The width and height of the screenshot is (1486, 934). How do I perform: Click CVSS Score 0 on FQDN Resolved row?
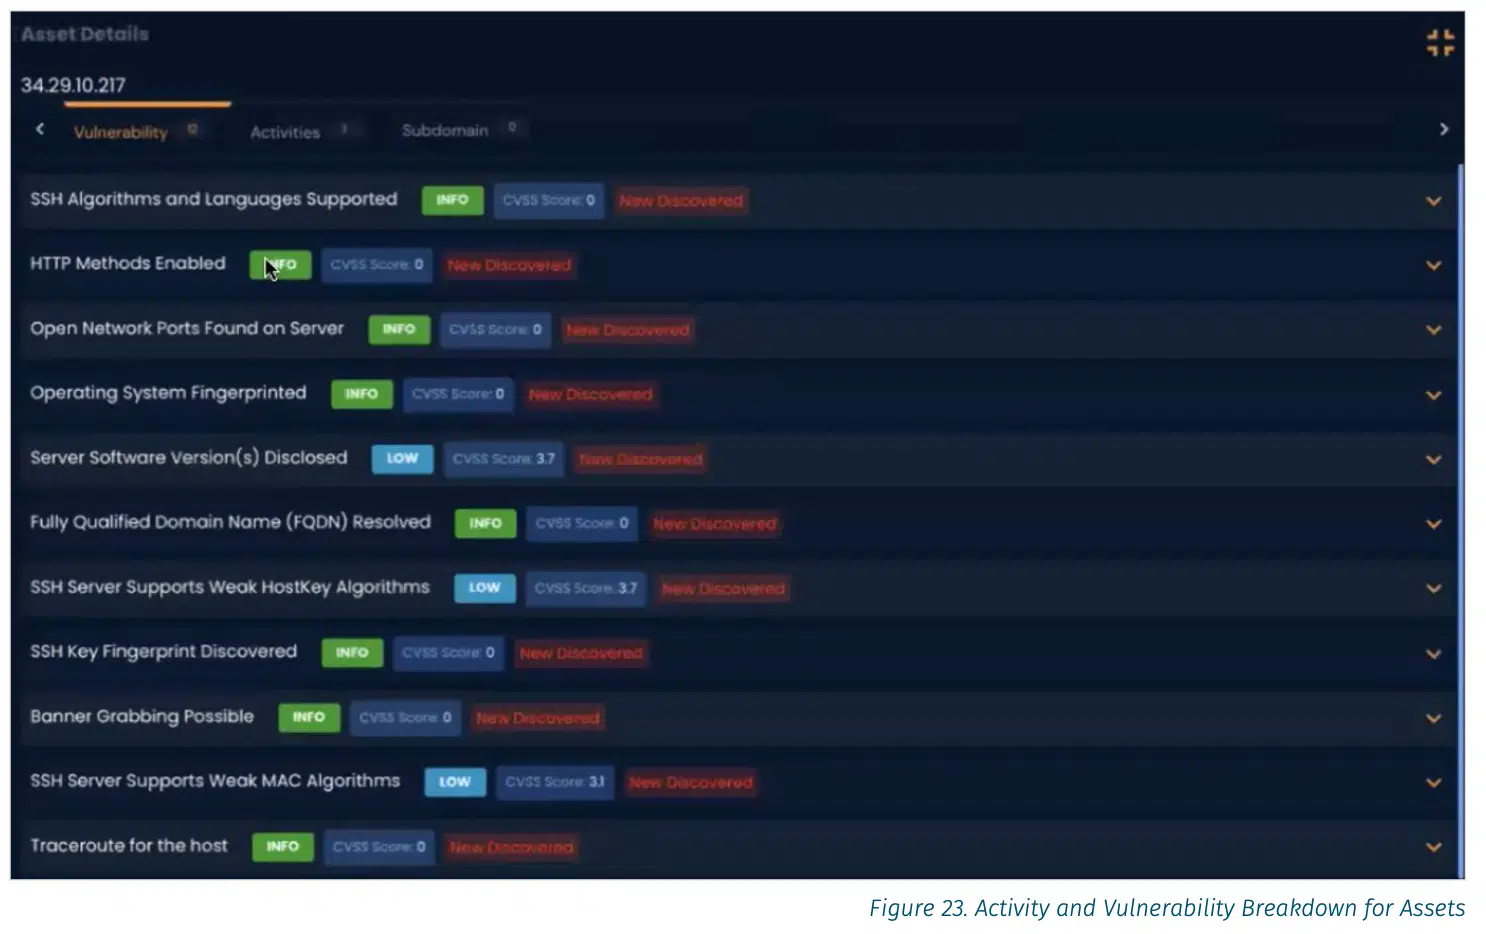point(582,523)
